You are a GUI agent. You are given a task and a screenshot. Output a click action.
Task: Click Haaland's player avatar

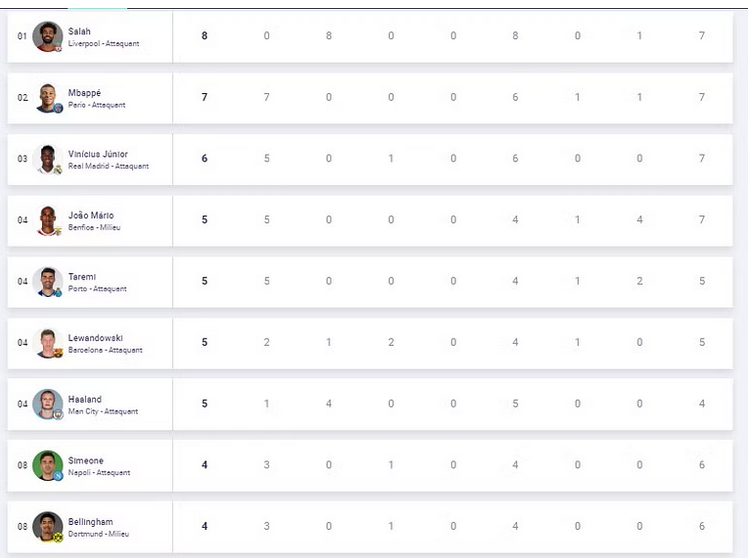point(47,404)
